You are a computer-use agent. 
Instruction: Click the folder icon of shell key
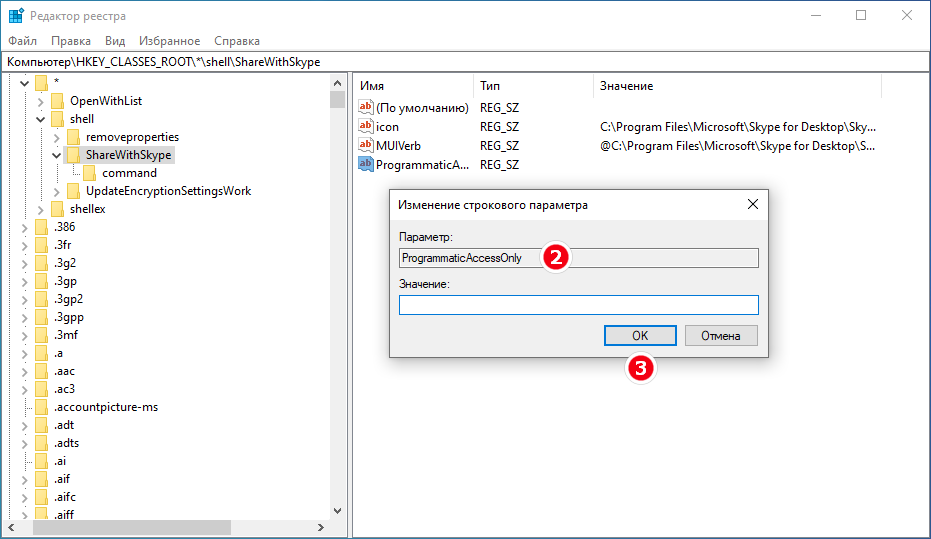click(58, 119)
